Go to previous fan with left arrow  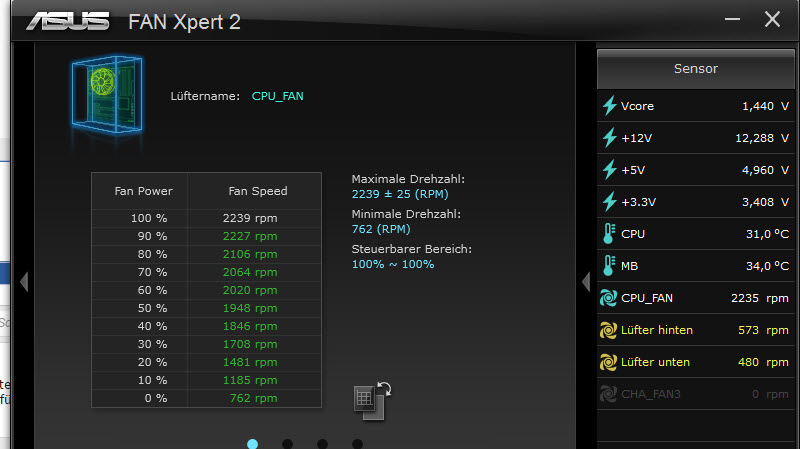click(24, 282)
